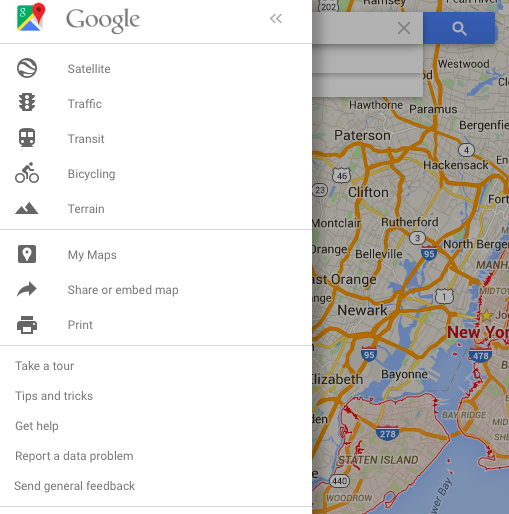Click the Terrain mountain icon
Image resolution: width=509 pixels, height=514 pixels.
[27, 208]
